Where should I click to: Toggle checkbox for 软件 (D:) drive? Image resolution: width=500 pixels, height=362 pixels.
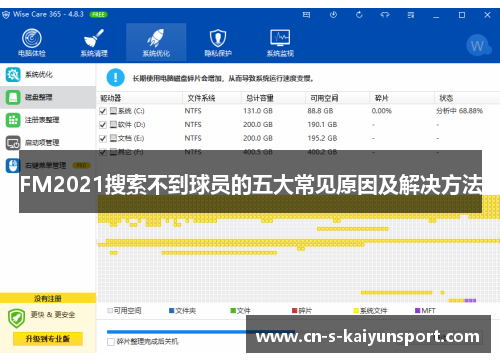click(103, 125)
